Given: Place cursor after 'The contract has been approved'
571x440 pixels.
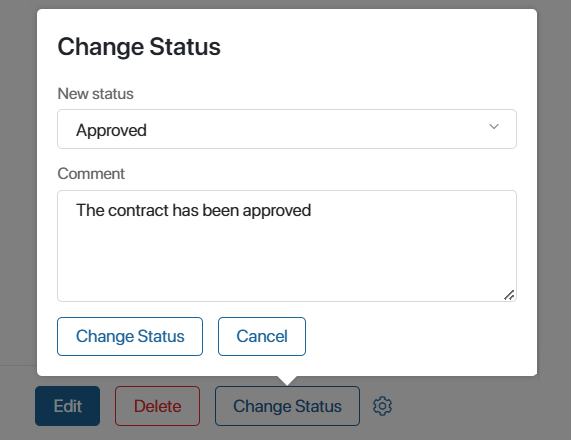Looking at the screenshot, I should pos(312,211).
